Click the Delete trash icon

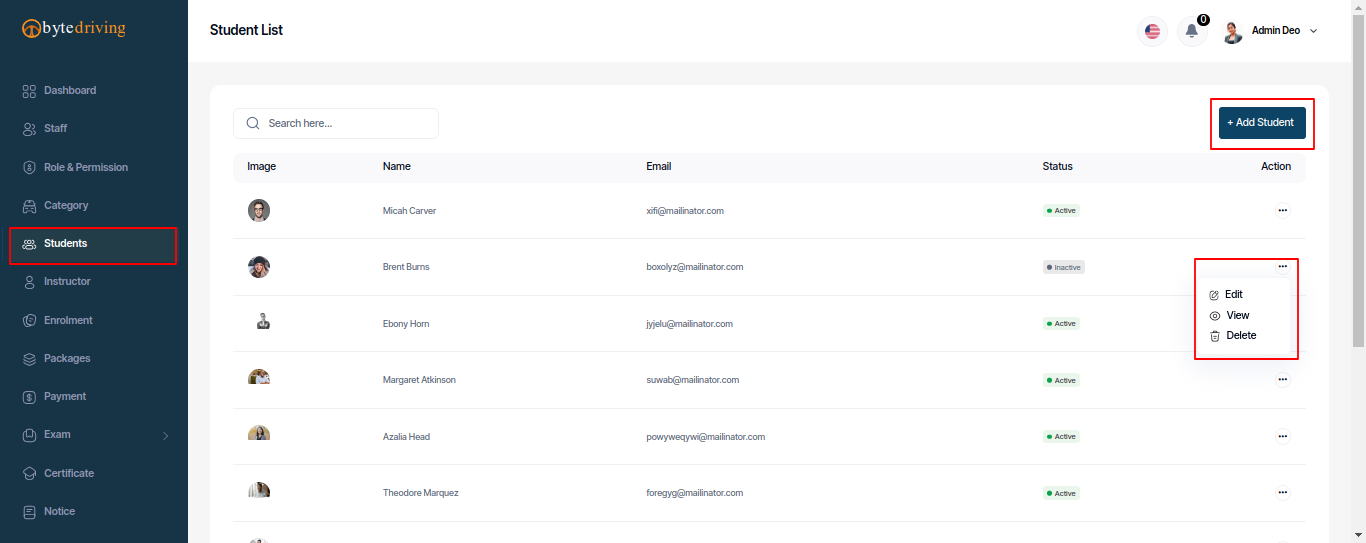pyautogui.click(x=1215, y=336)
